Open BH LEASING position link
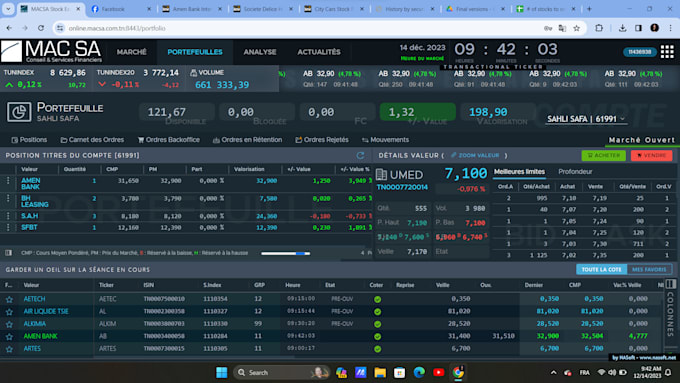Viewport: 680px width, 383px height. click(35, 201)
